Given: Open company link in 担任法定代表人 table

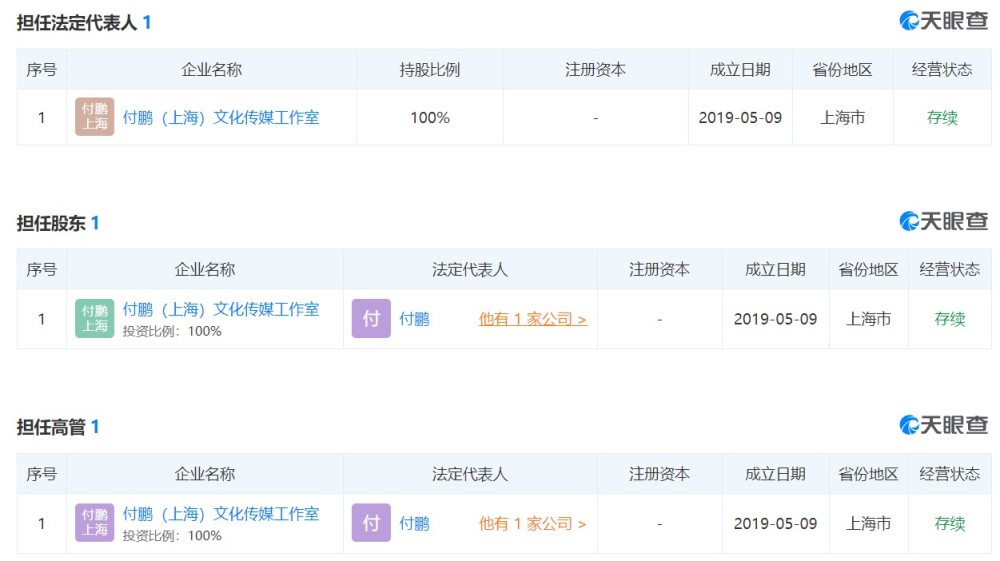Looking at the screenshot, I should 220,117.
